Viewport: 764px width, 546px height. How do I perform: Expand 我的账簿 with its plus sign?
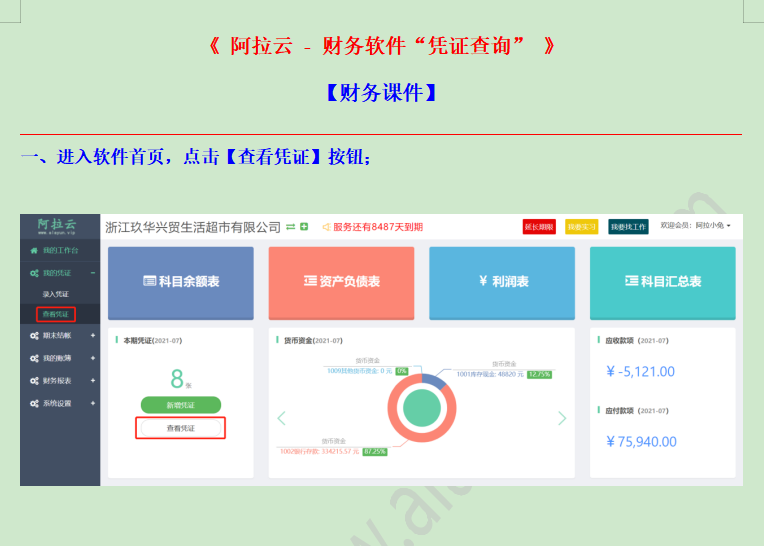click(93, 358)
